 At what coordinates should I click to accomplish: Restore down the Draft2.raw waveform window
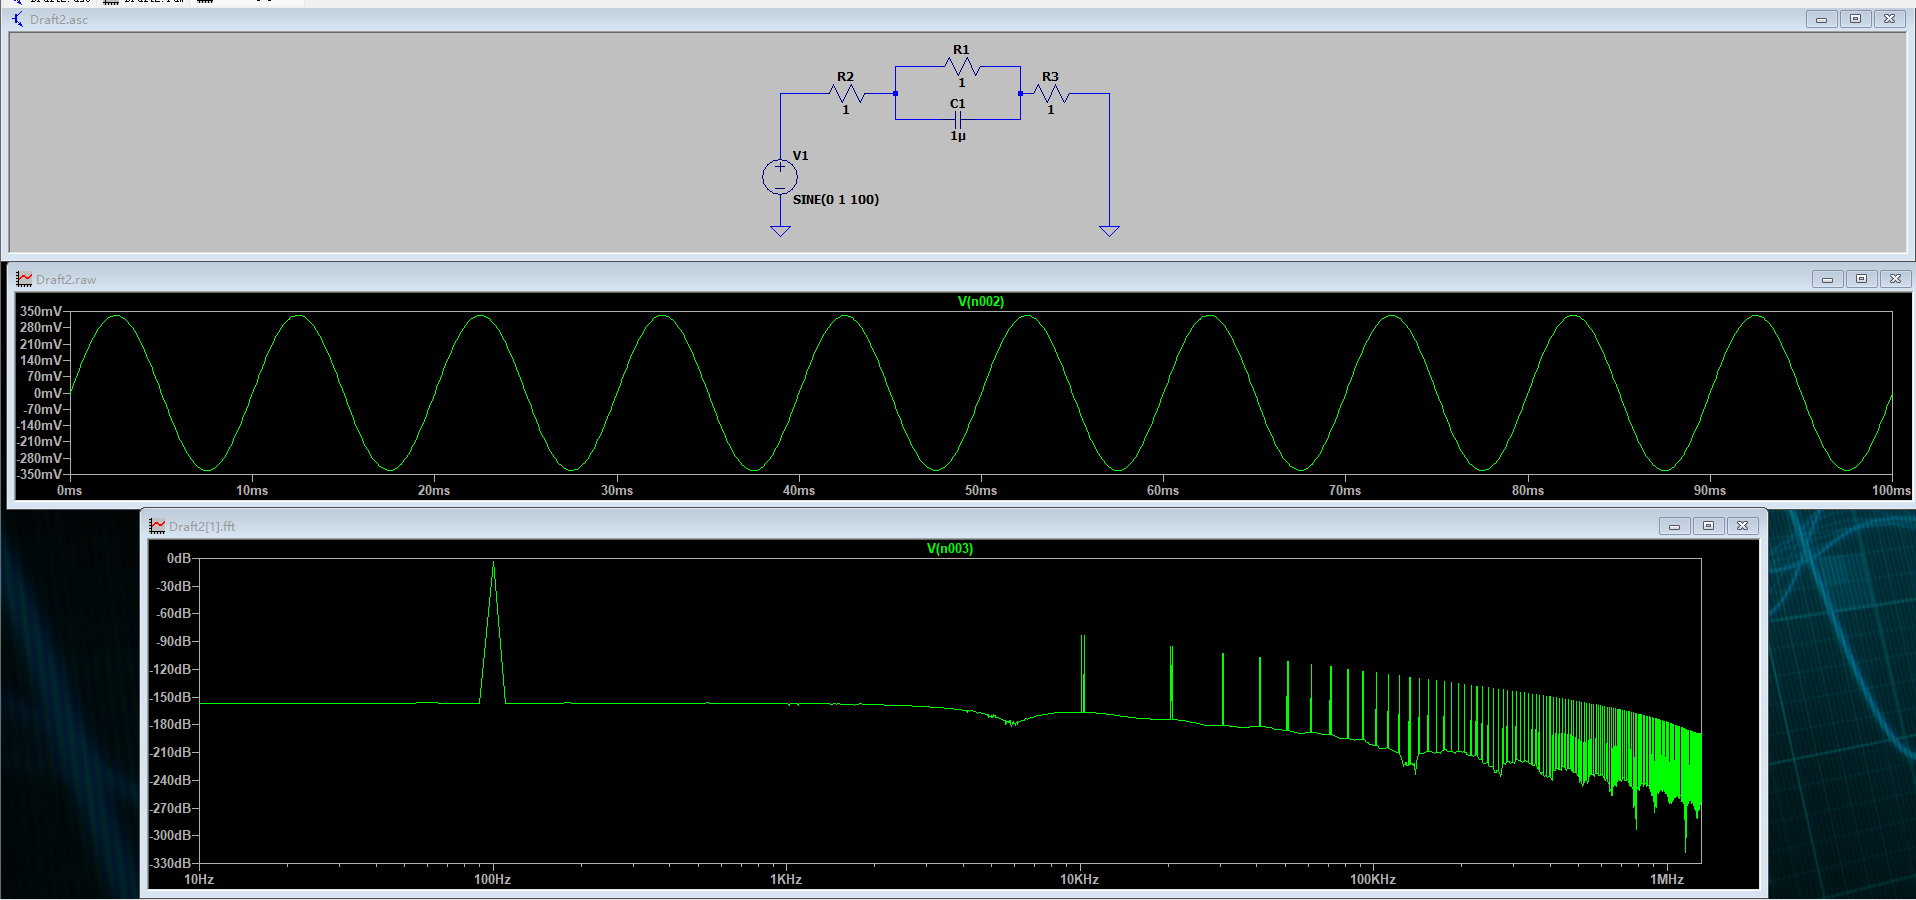click(1861, 279)
